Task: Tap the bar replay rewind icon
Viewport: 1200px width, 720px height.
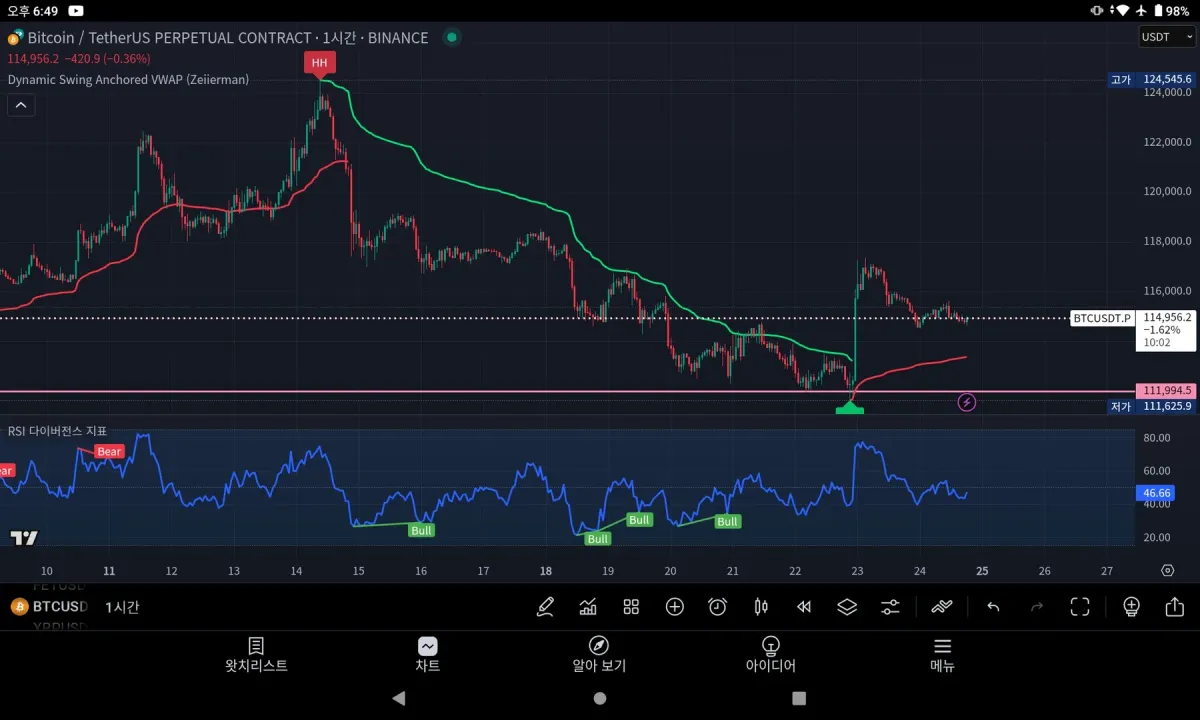Action: [x=804, y=606]
